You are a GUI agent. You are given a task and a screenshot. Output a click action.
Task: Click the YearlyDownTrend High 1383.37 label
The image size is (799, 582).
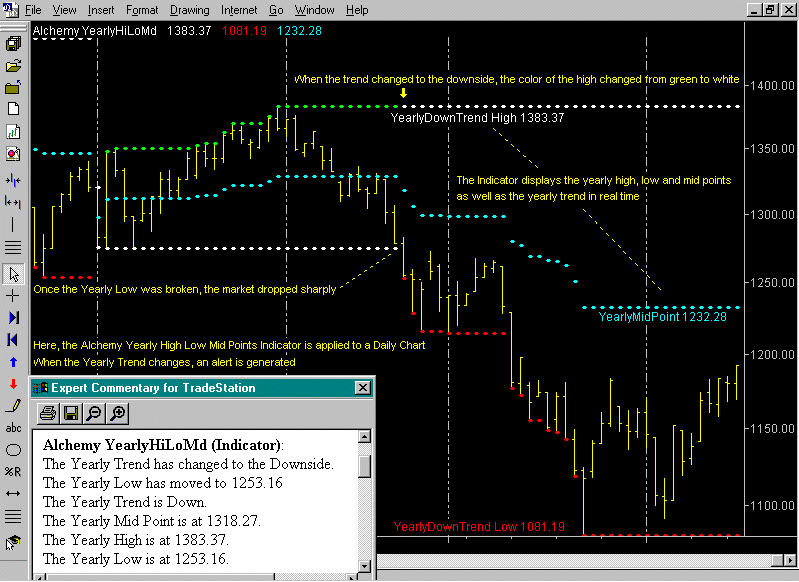[477, 118]
